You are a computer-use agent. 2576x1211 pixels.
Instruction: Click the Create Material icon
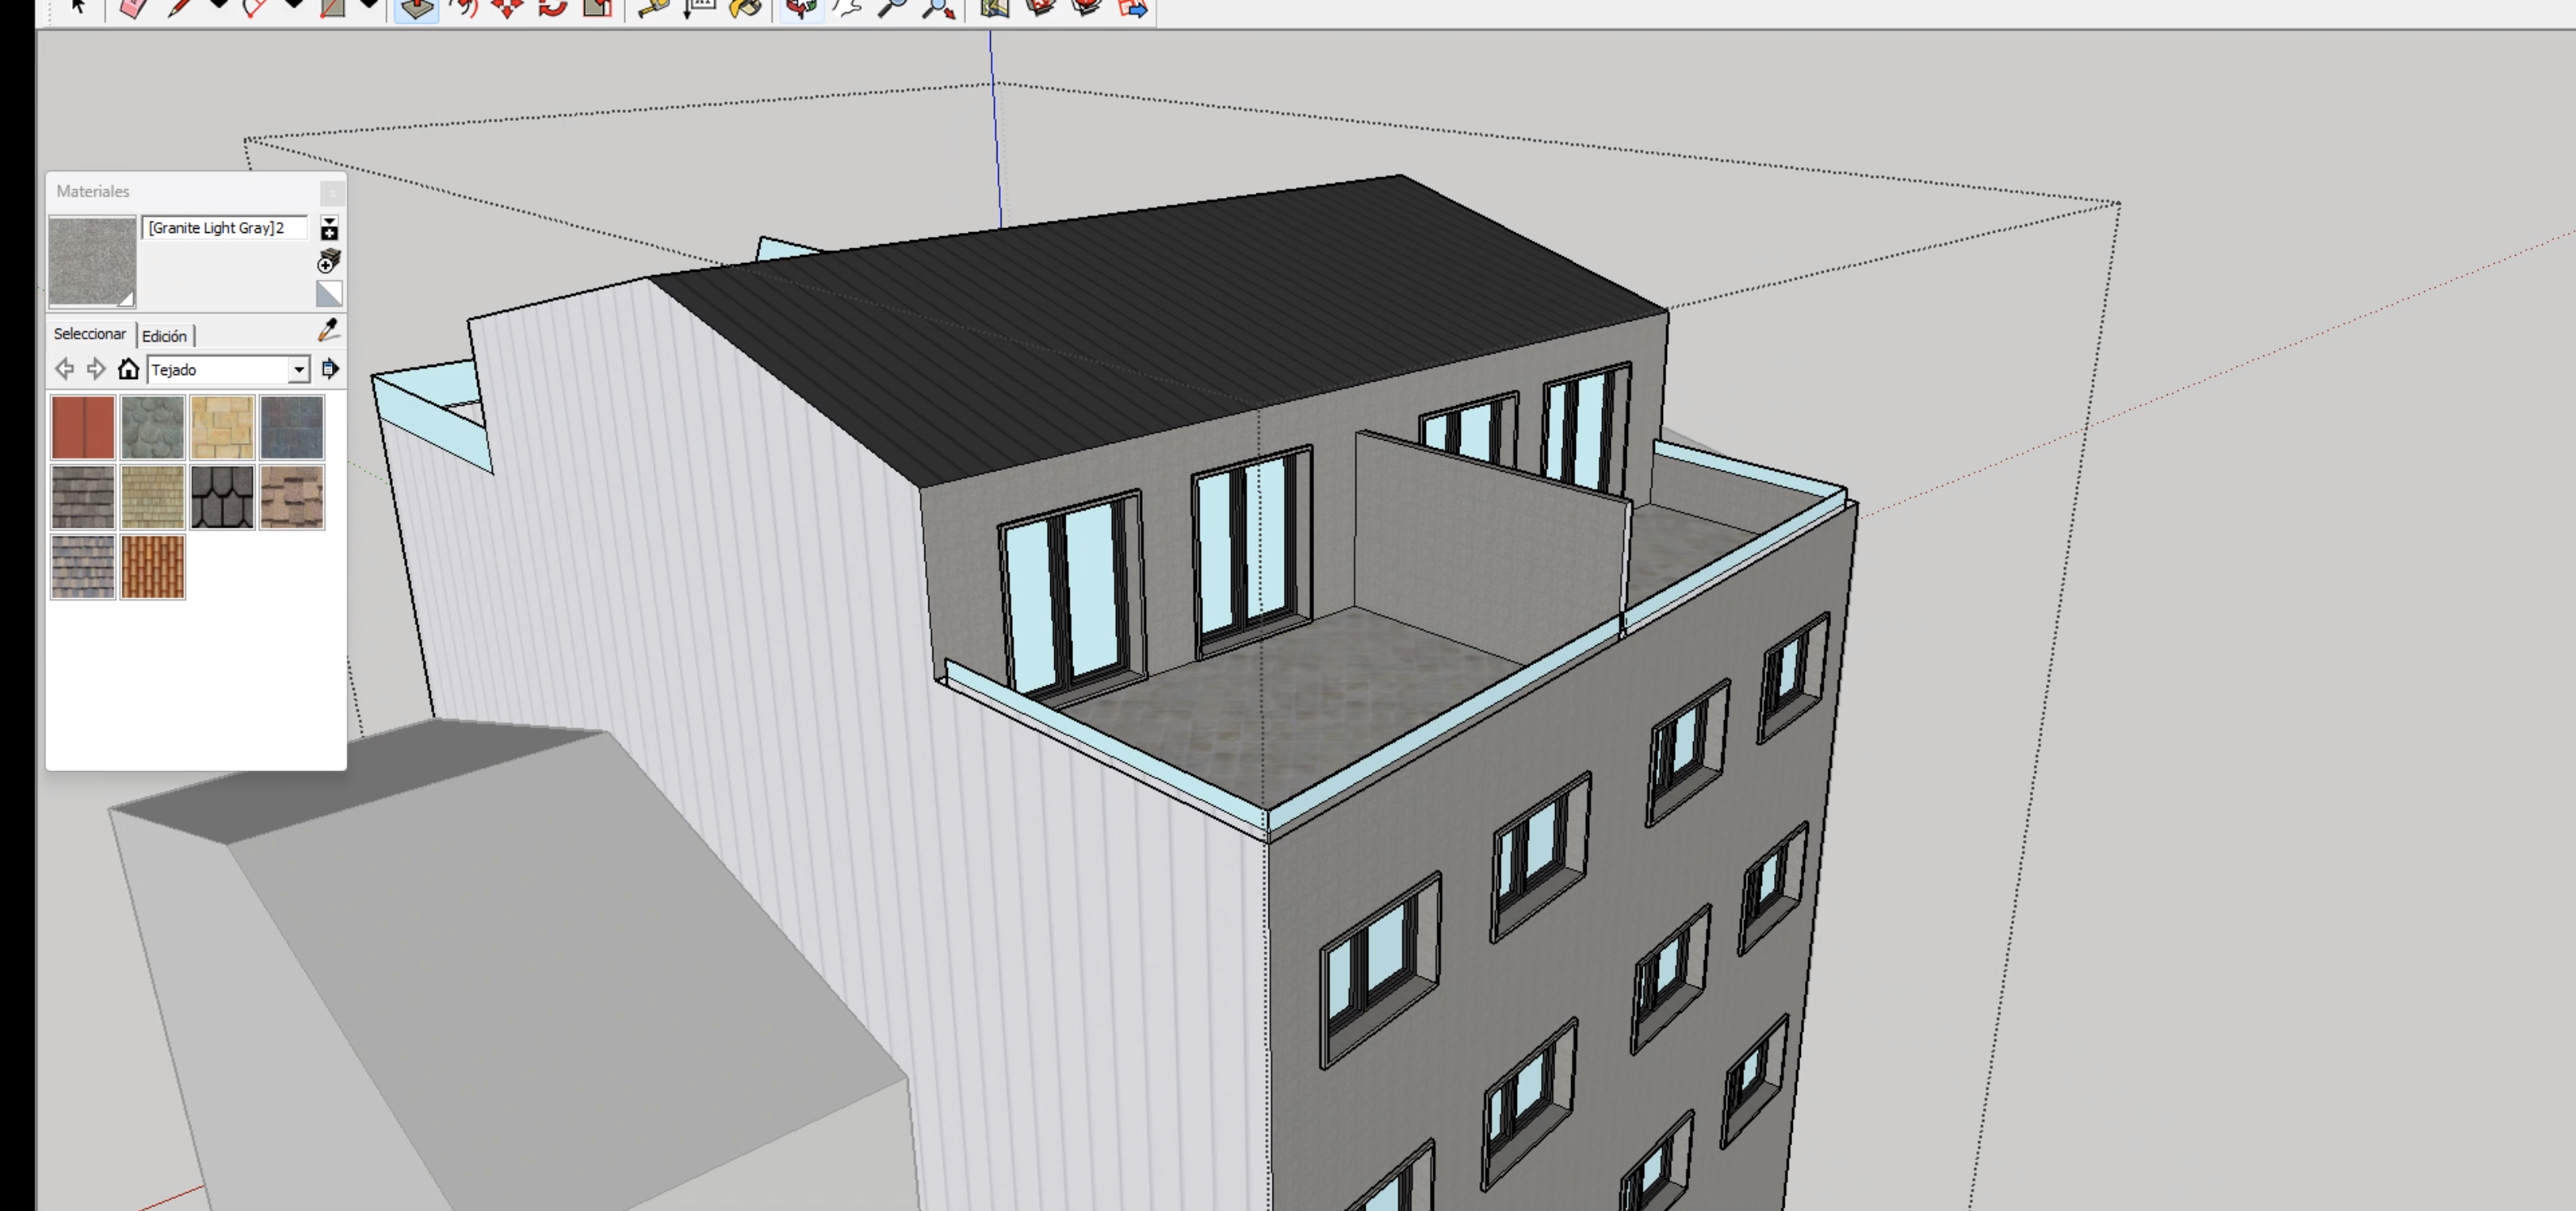[329, 262]
